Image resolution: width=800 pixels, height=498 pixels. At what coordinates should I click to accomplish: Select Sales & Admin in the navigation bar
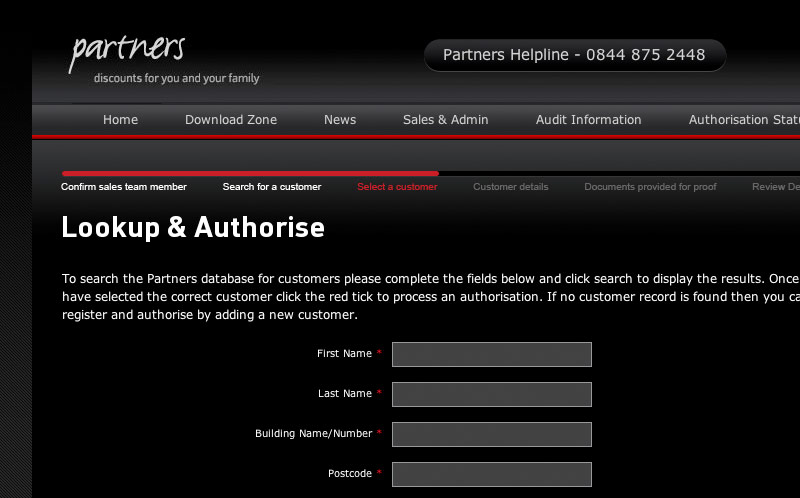click(446, 120)
